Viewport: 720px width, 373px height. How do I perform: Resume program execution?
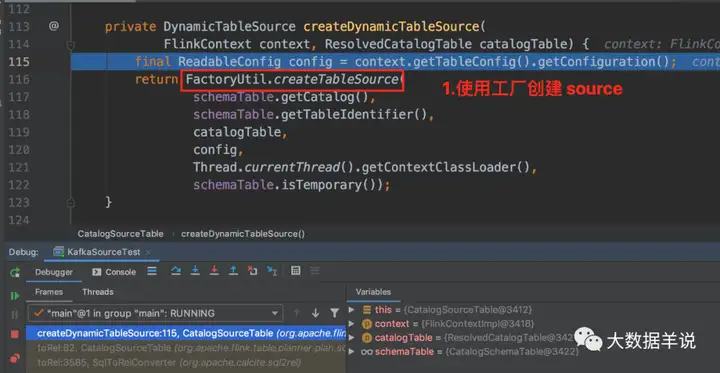15,296
